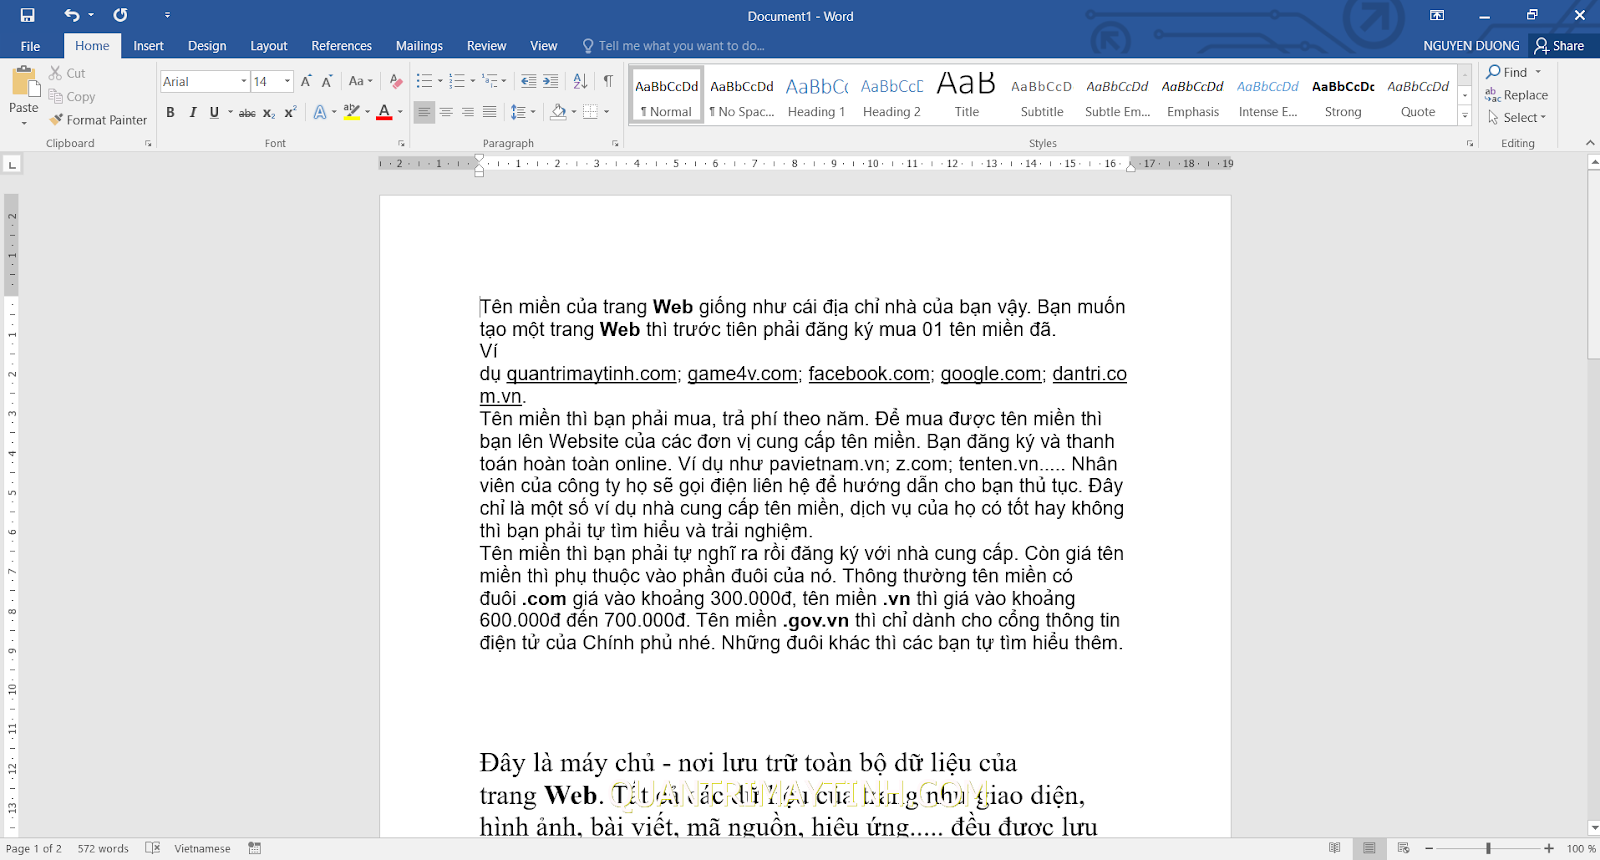Screen dimensions: 1600x860
Task: Click the zoom slider handle
Action: [x=1488, y=848]
